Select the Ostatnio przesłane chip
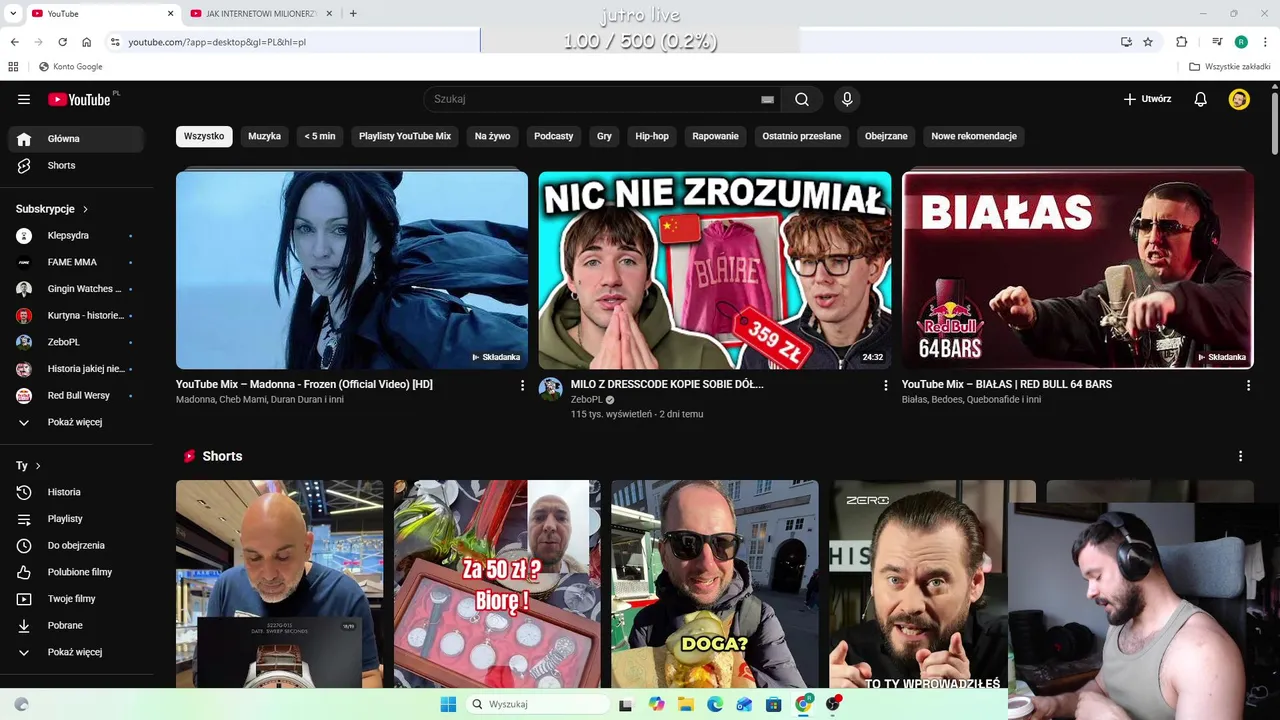This screenshot has width=1280, height=720. (802, 136)
